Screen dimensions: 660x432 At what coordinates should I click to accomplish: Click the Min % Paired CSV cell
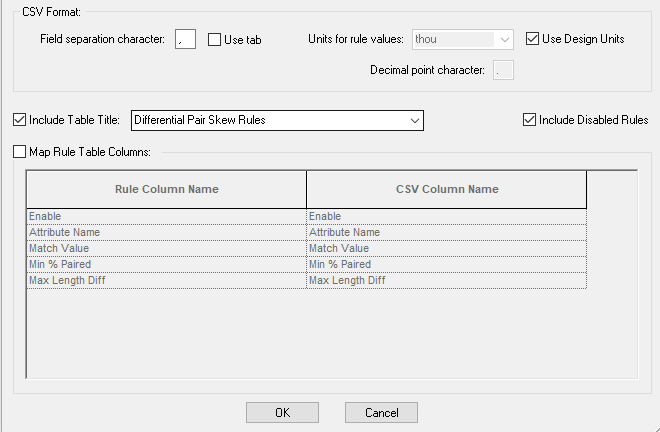click(x=446, y=265)
